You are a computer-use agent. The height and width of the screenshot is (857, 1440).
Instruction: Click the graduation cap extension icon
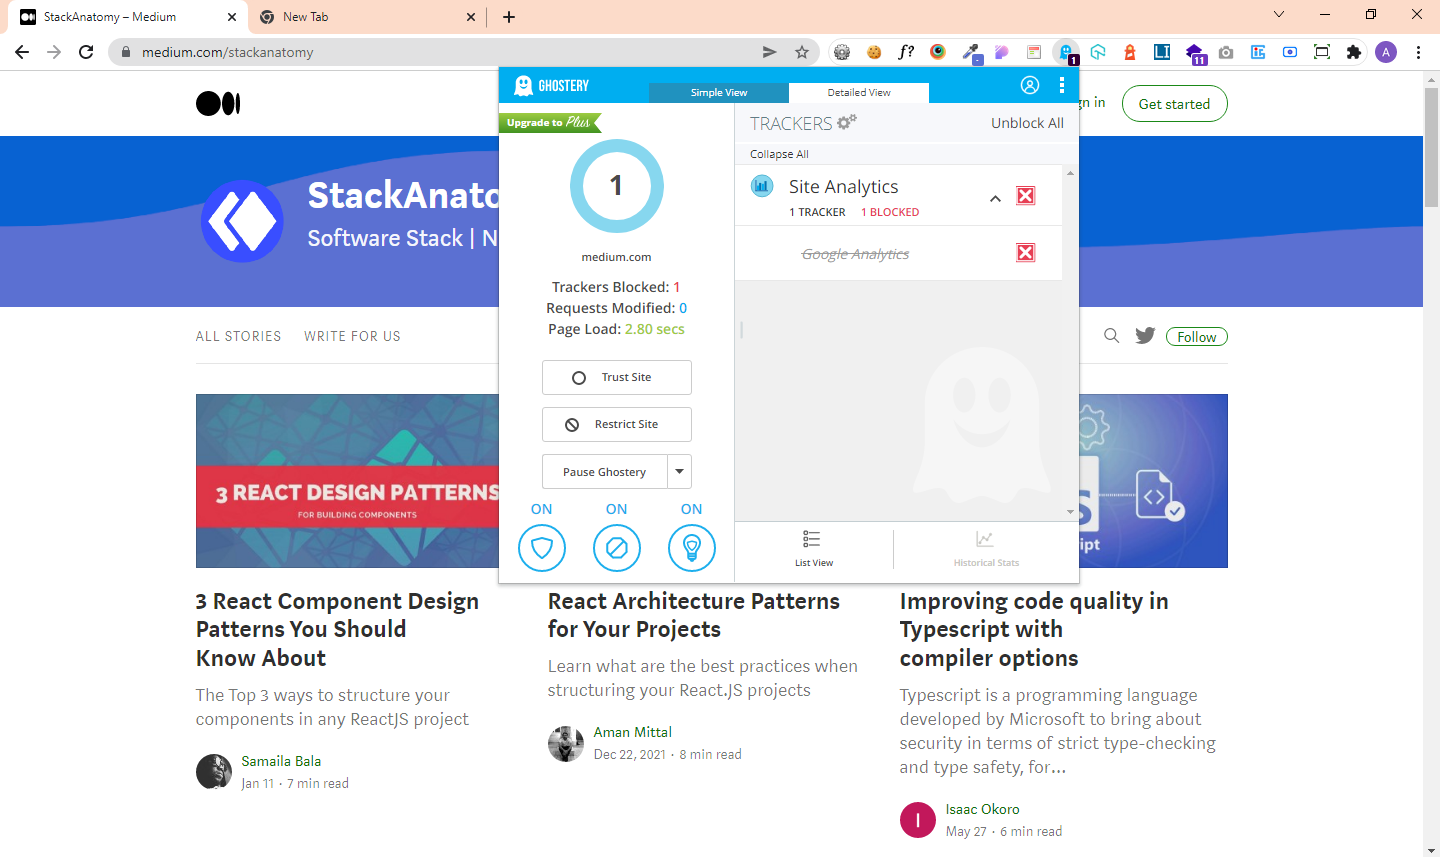[1195, 53]
